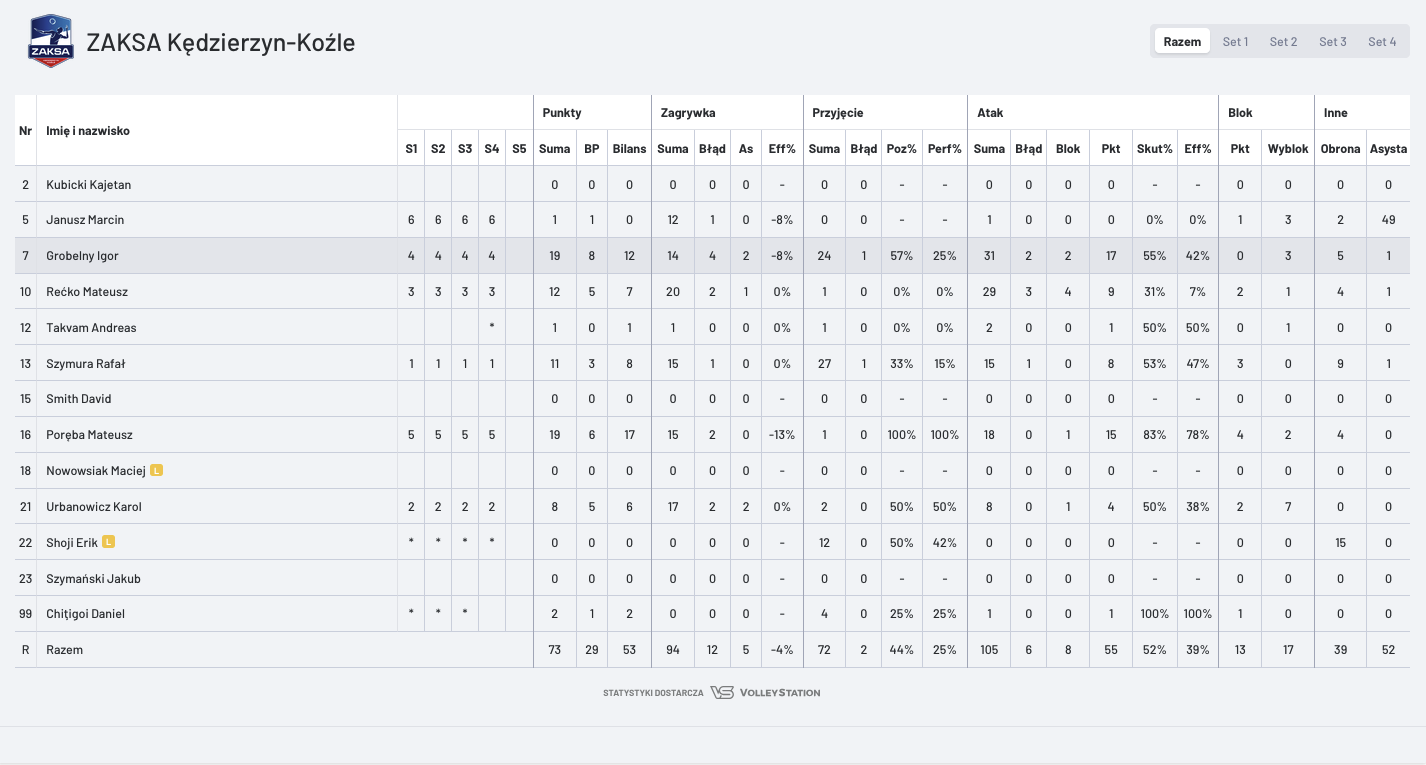Switch to the Set 1 tab
Viewport: 1426px width, 765px height.
tap(1235, 41)
